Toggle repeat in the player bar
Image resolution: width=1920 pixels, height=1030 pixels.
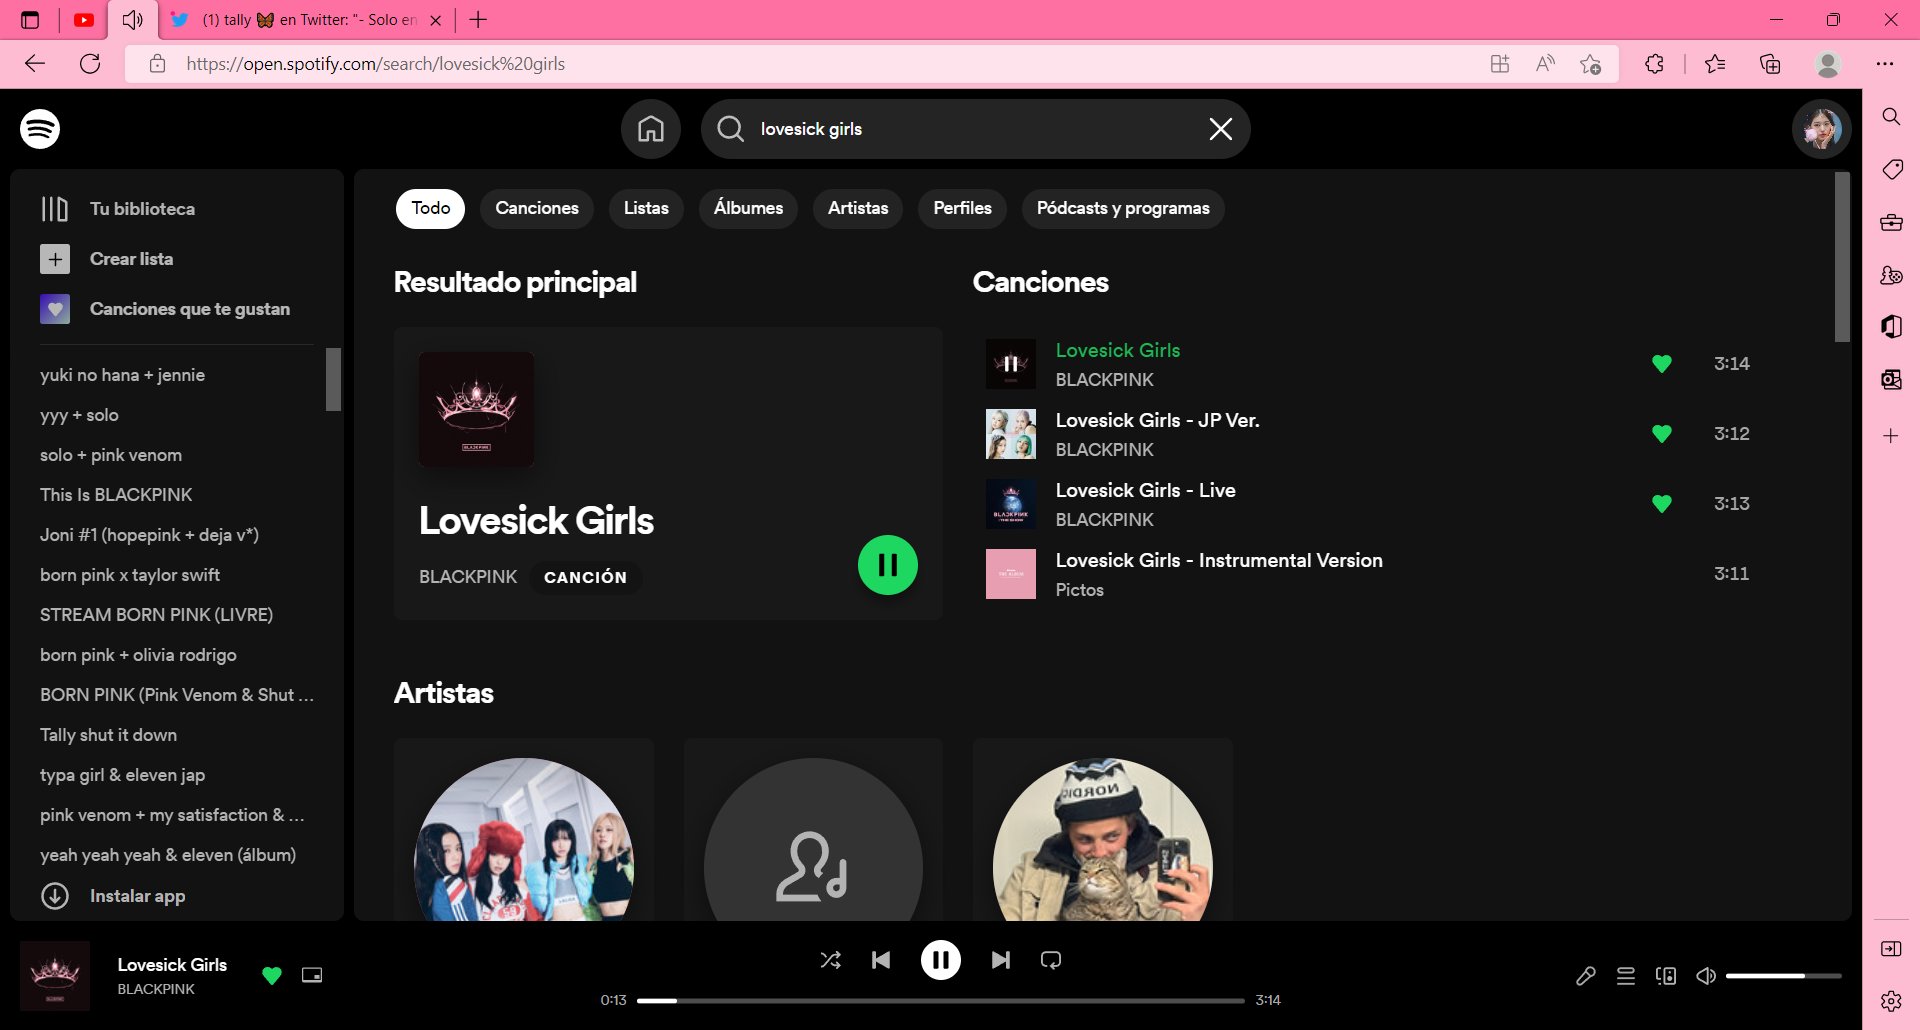tap(1051, 960)
